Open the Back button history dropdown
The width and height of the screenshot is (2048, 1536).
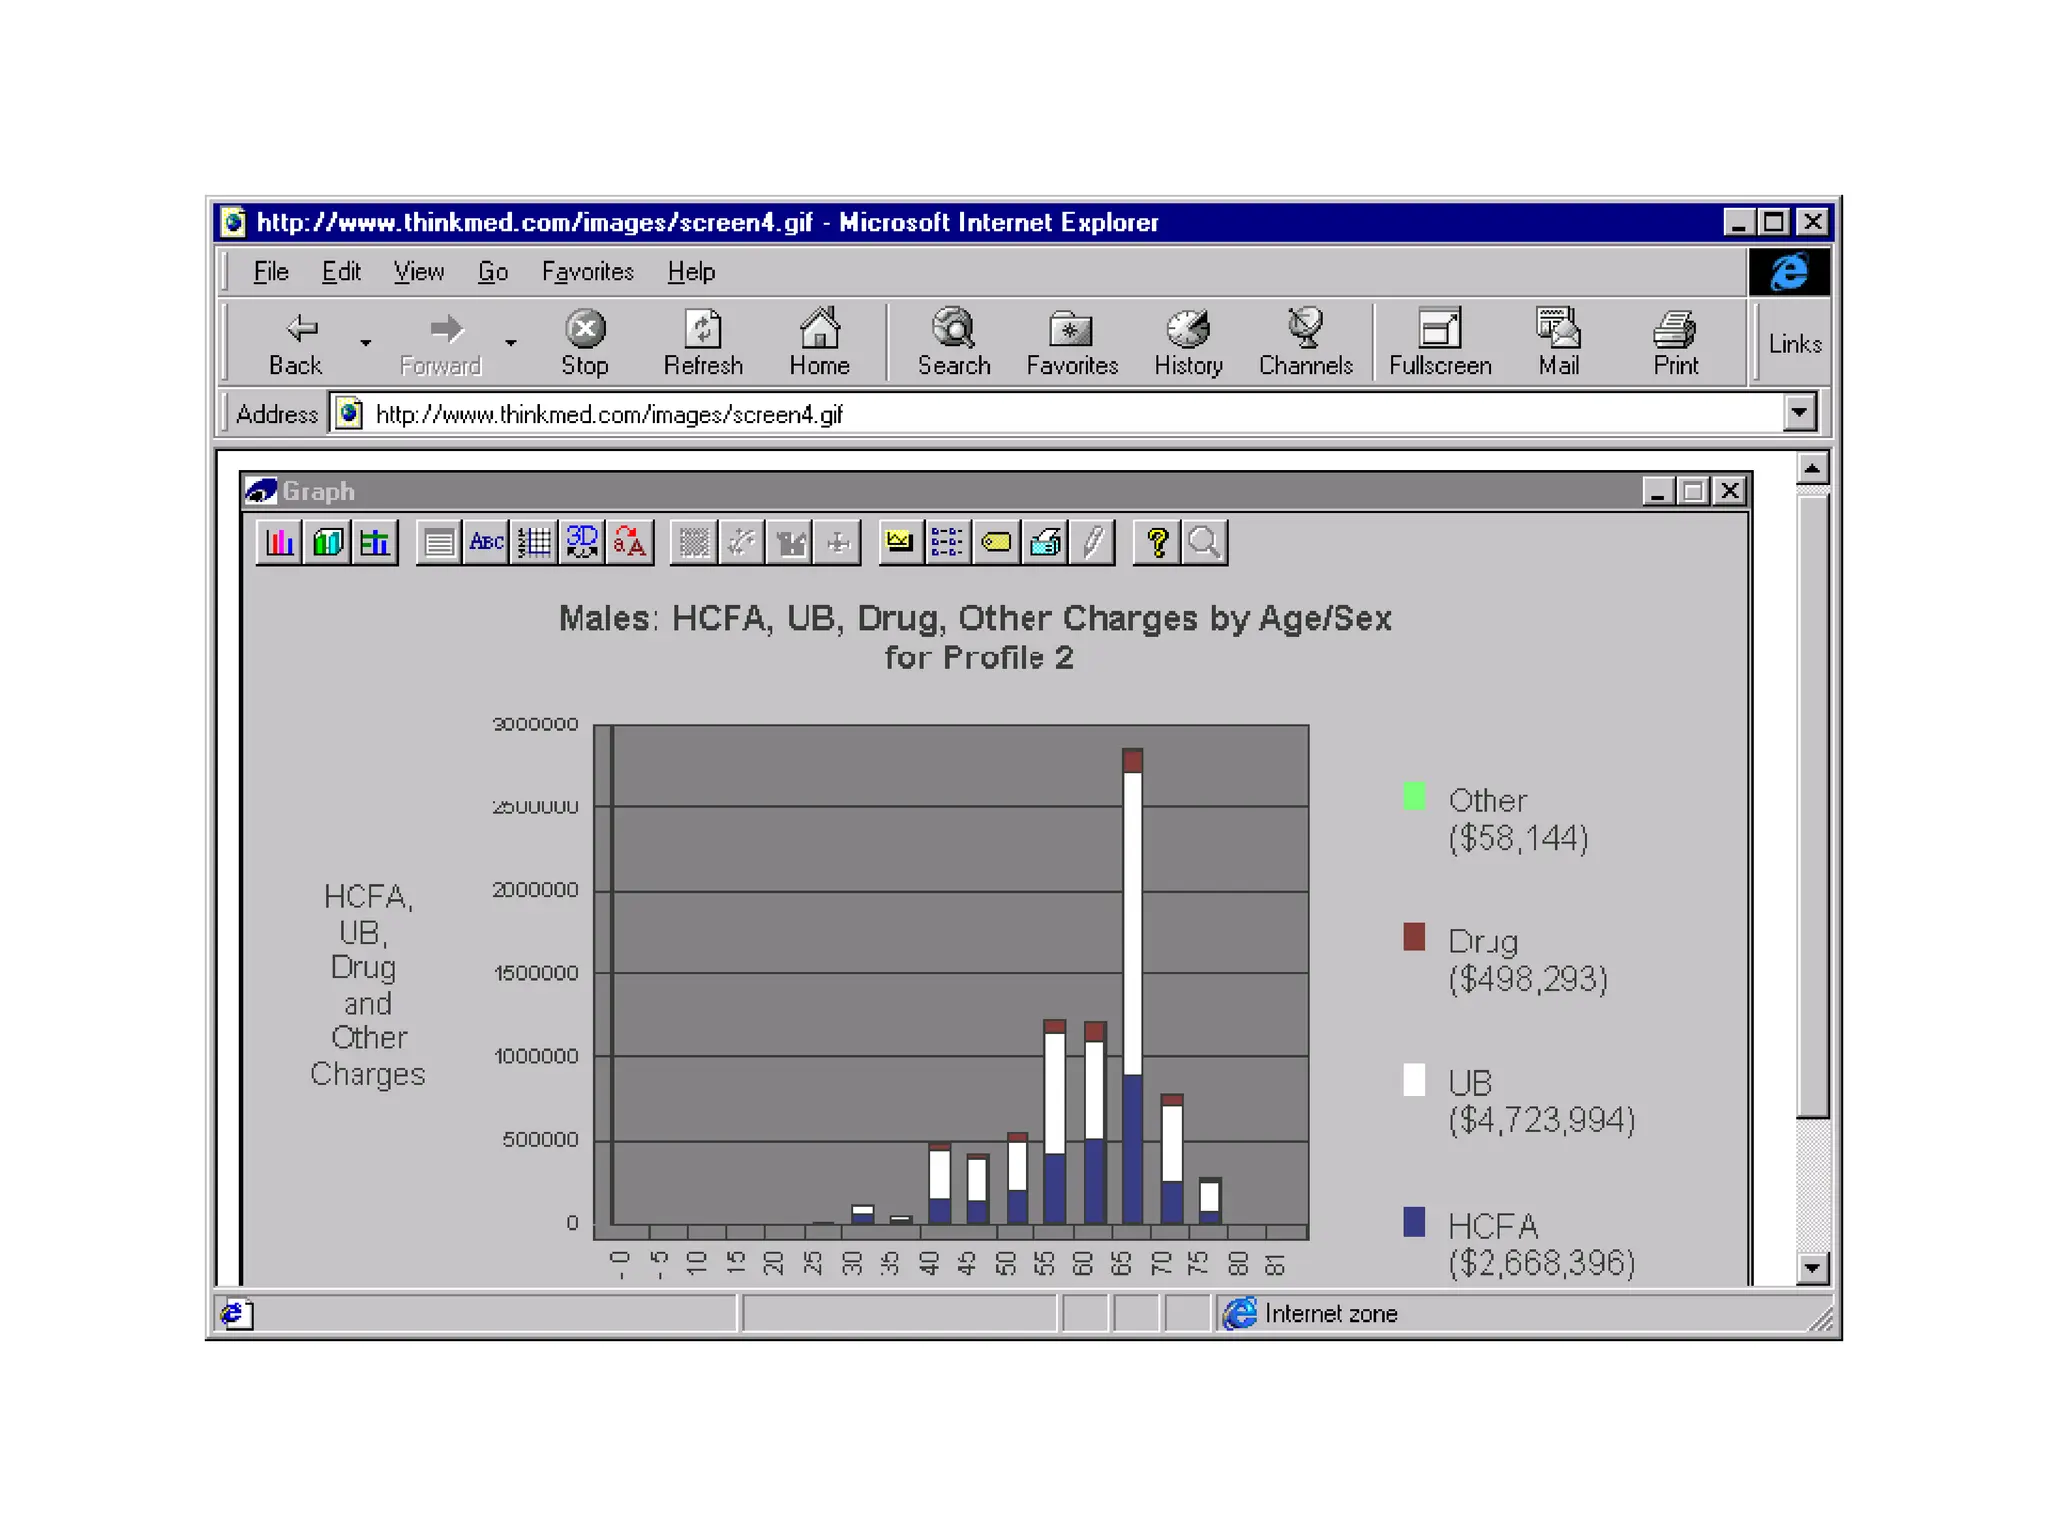pos(366,343)
